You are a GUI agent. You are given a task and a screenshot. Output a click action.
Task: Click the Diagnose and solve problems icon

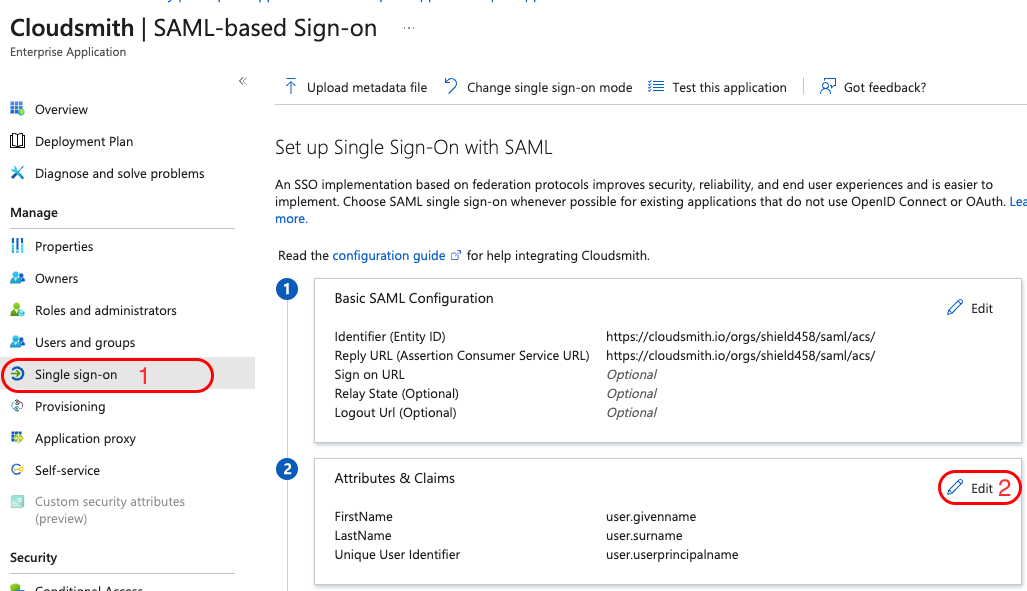tap(17, 173)
